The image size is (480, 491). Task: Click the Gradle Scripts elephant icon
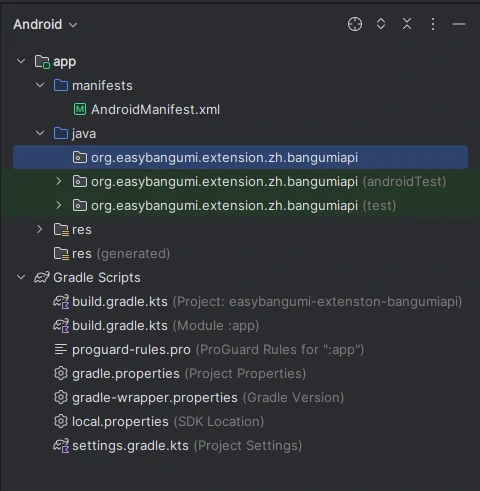coord(42,277)
